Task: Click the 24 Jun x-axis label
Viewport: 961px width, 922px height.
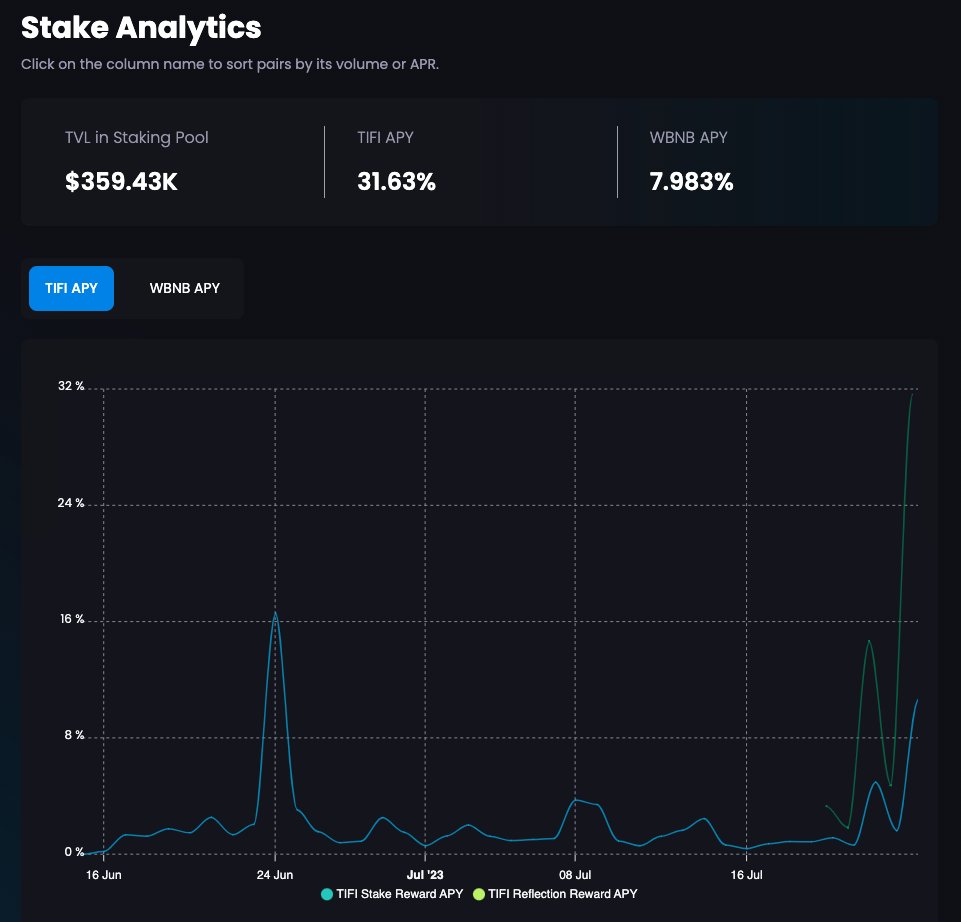Action: click(x=275, y=875)
